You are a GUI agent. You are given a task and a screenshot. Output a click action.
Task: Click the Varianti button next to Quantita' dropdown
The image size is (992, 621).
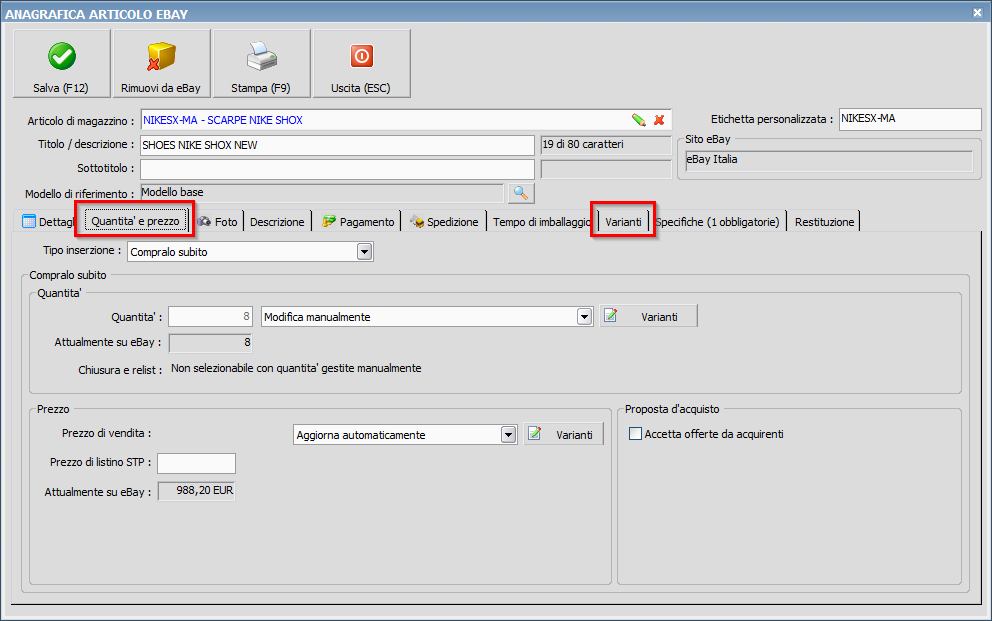click(648, 316)
